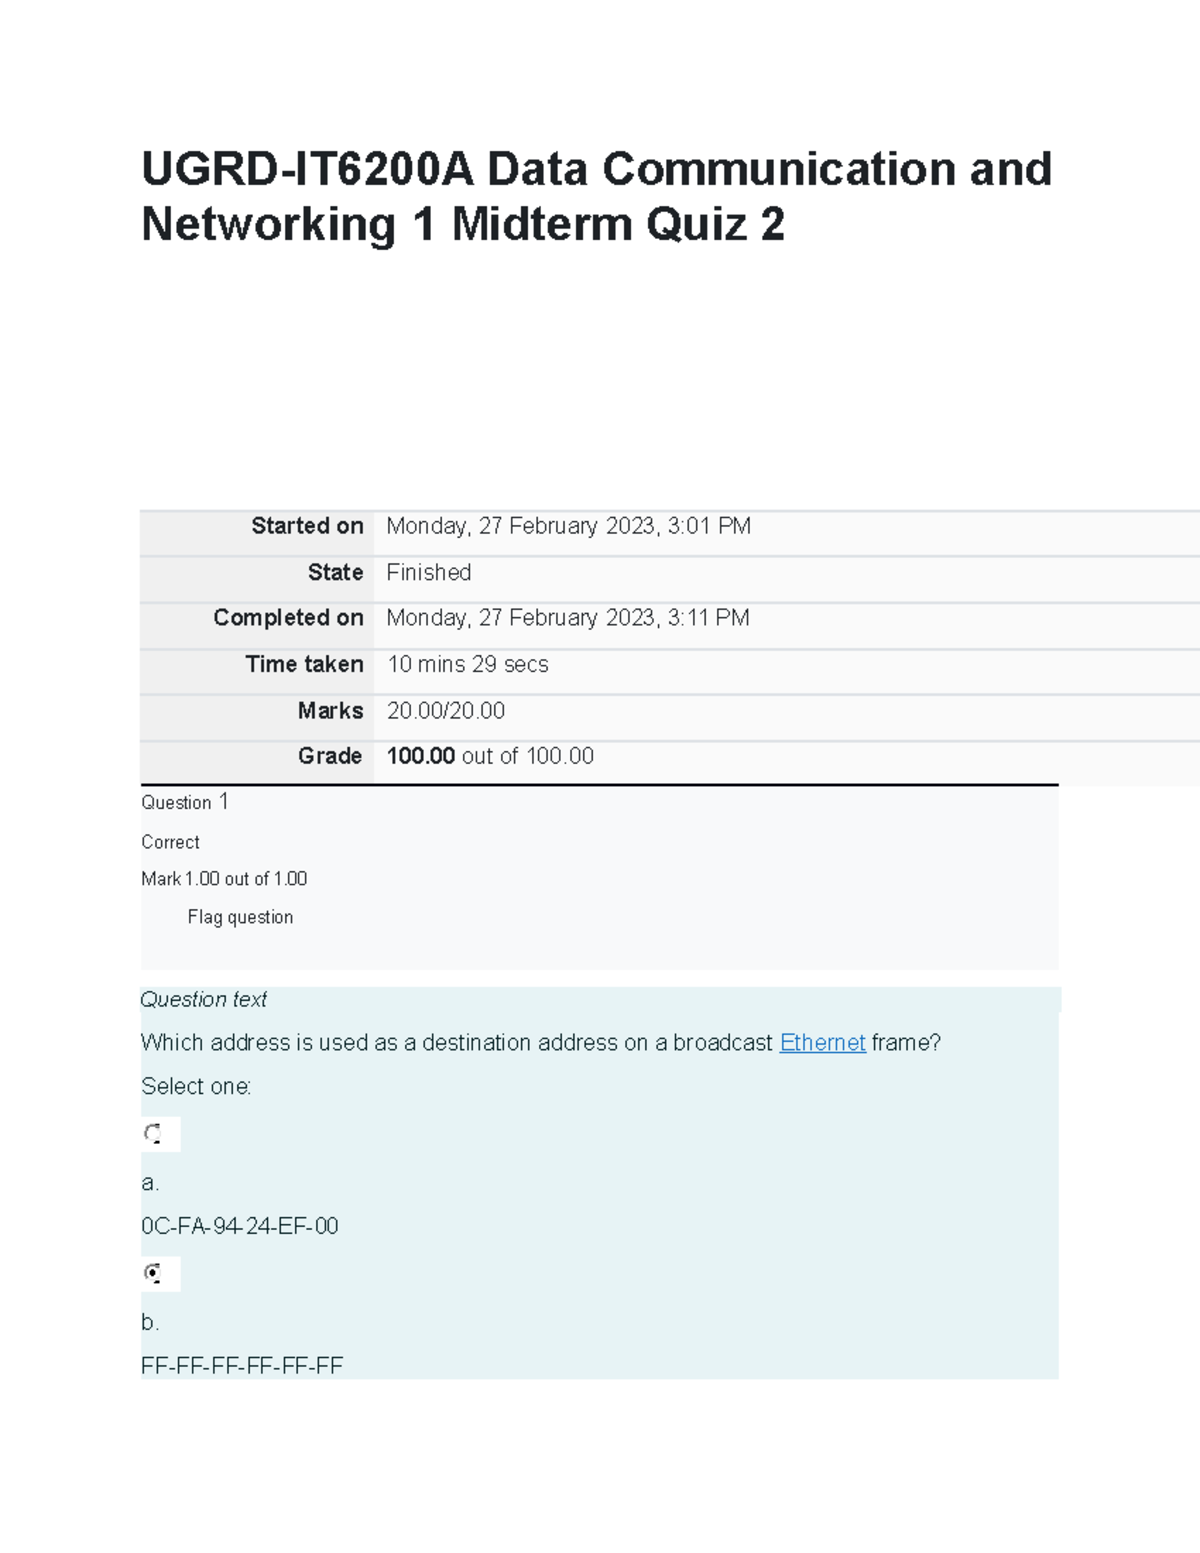The image size is (1200, 1553).
Task: Click the Completed on date value
Action: click(567, 618)
